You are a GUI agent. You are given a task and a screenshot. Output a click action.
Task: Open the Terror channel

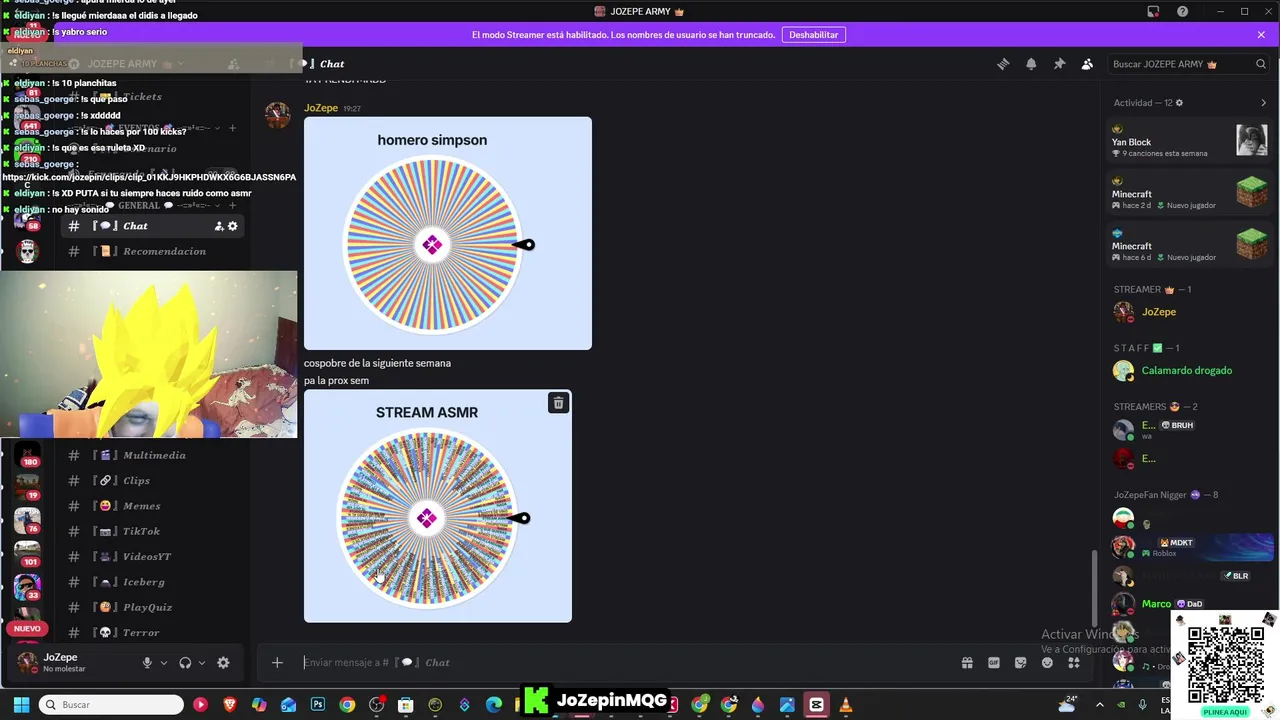(153, 632)
